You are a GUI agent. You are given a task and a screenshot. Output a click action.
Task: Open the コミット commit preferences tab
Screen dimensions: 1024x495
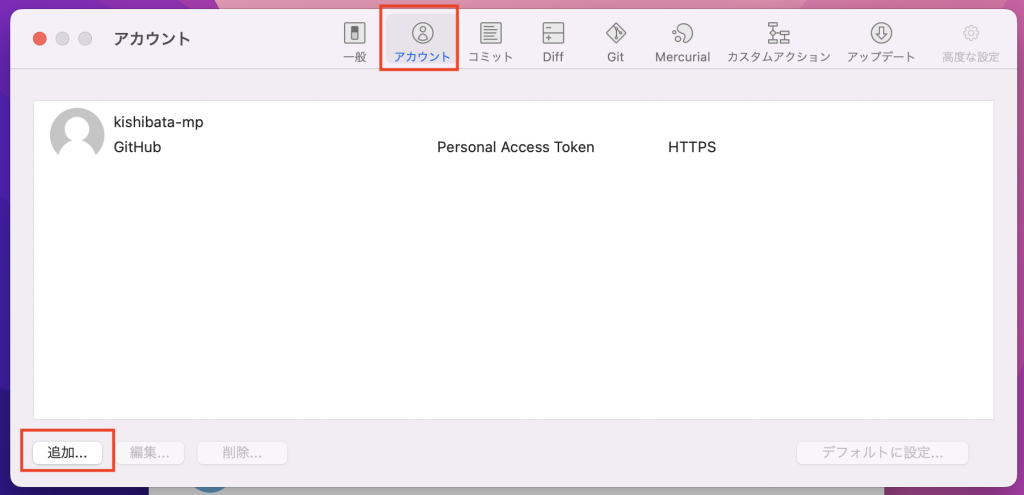pyautogui.click(x=490, y=42)
